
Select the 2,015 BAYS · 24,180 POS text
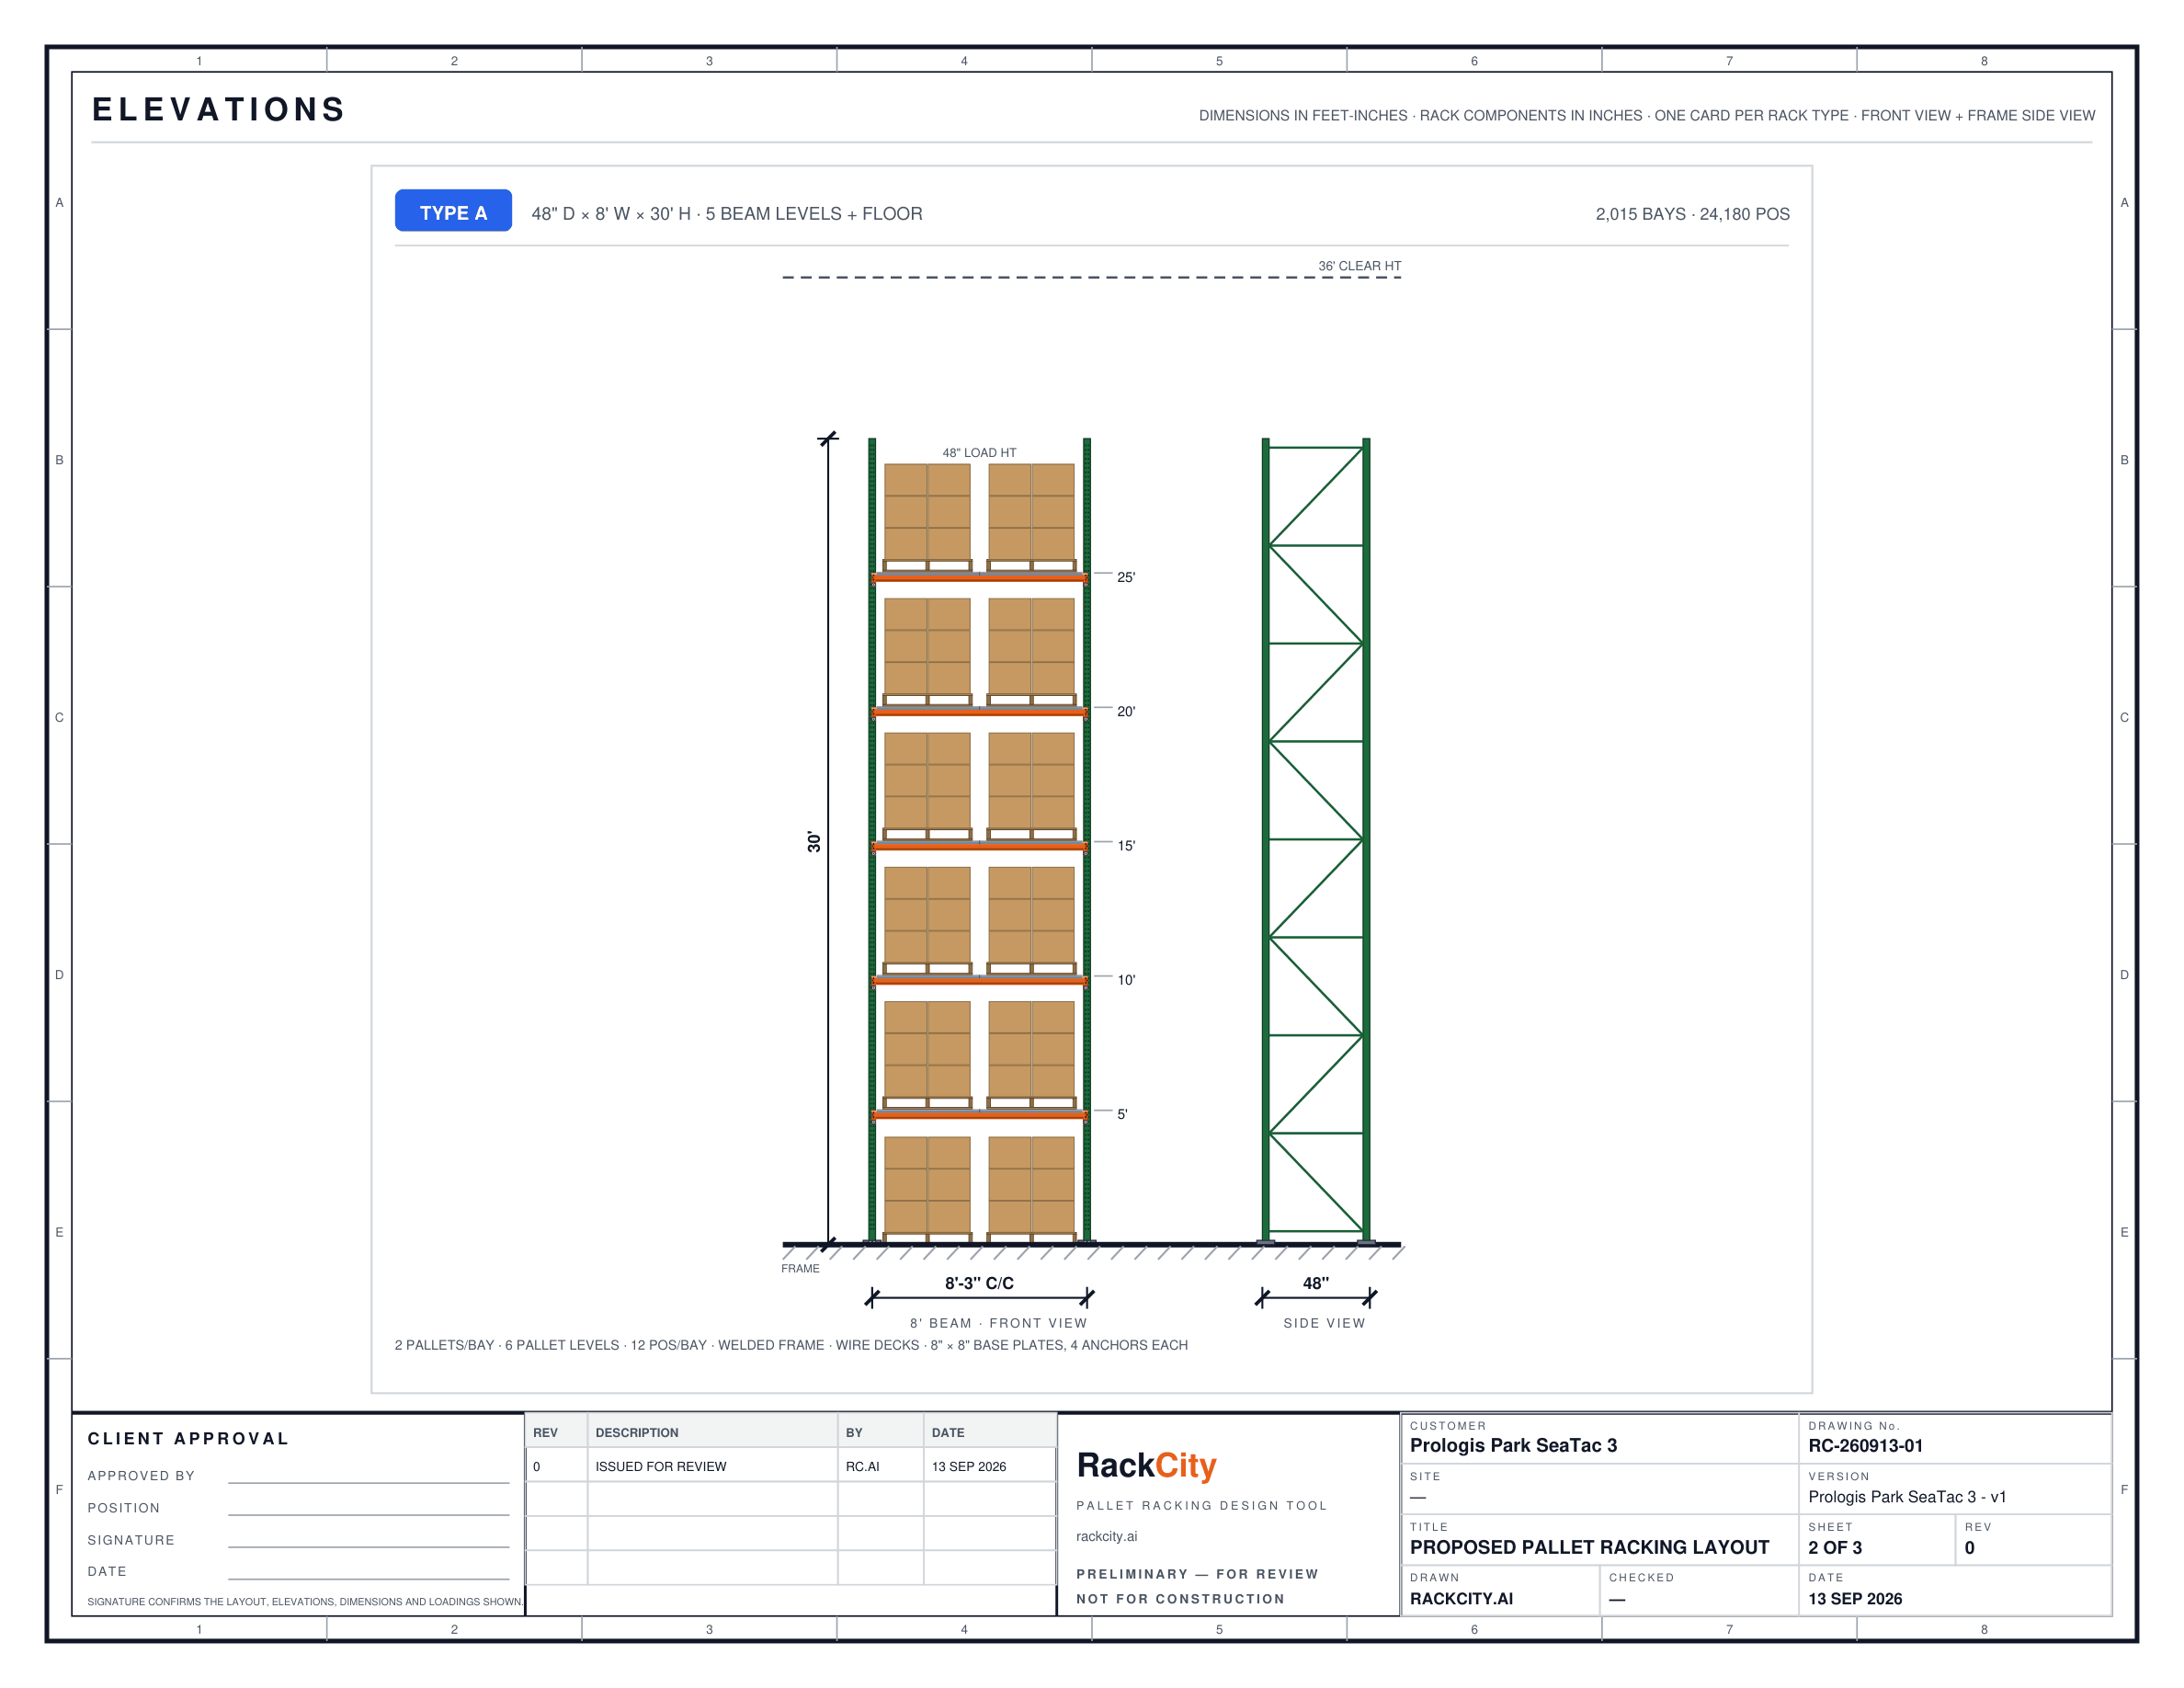[x=1692, y=214]
